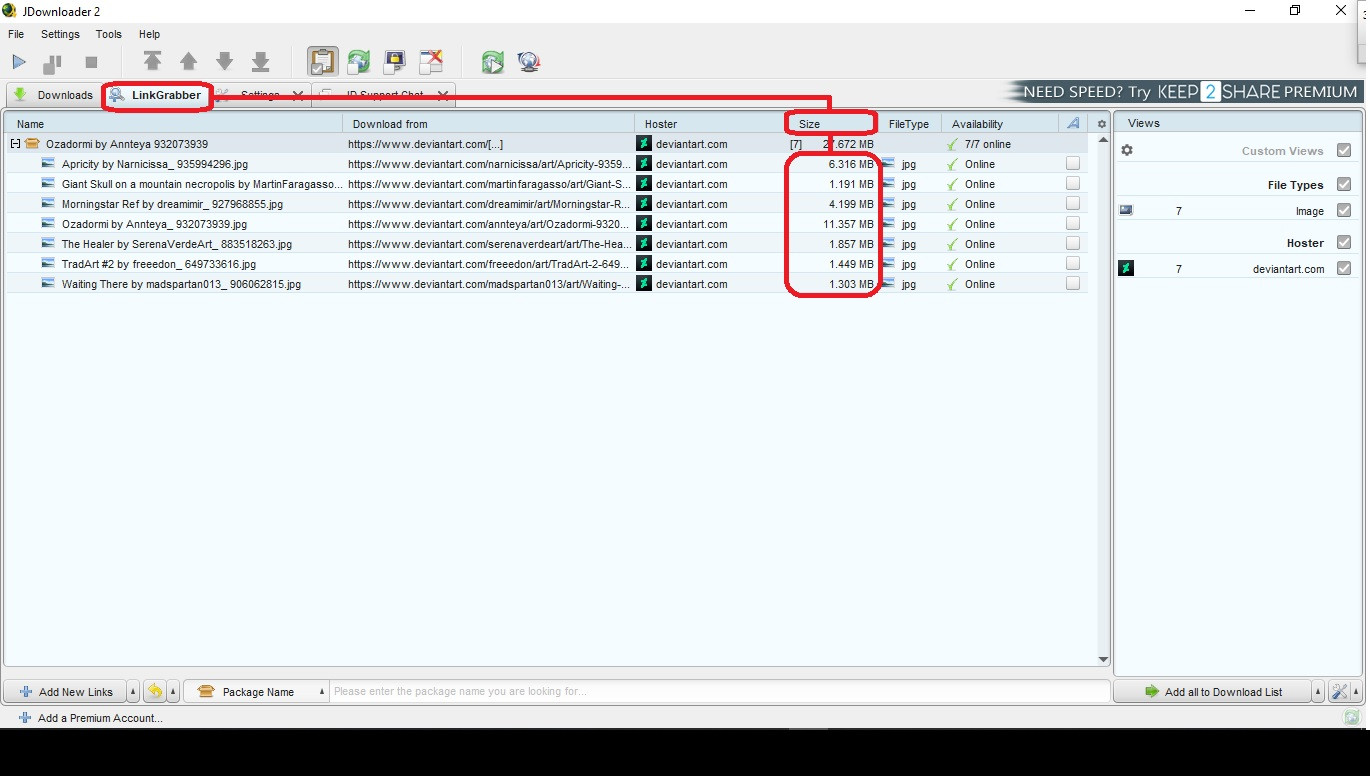Click the pause downloads toolbar icon
Viewport: 1370px width, 776px height.
[52, 63]
